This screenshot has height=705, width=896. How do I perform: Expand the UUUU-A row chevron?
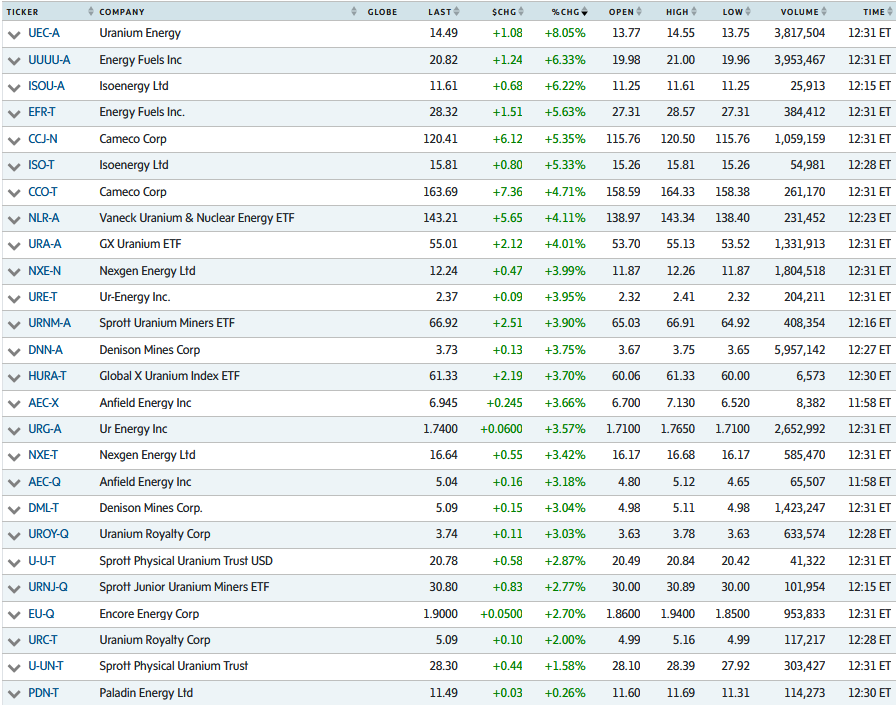pyautogui.click(x=14, y=61)
